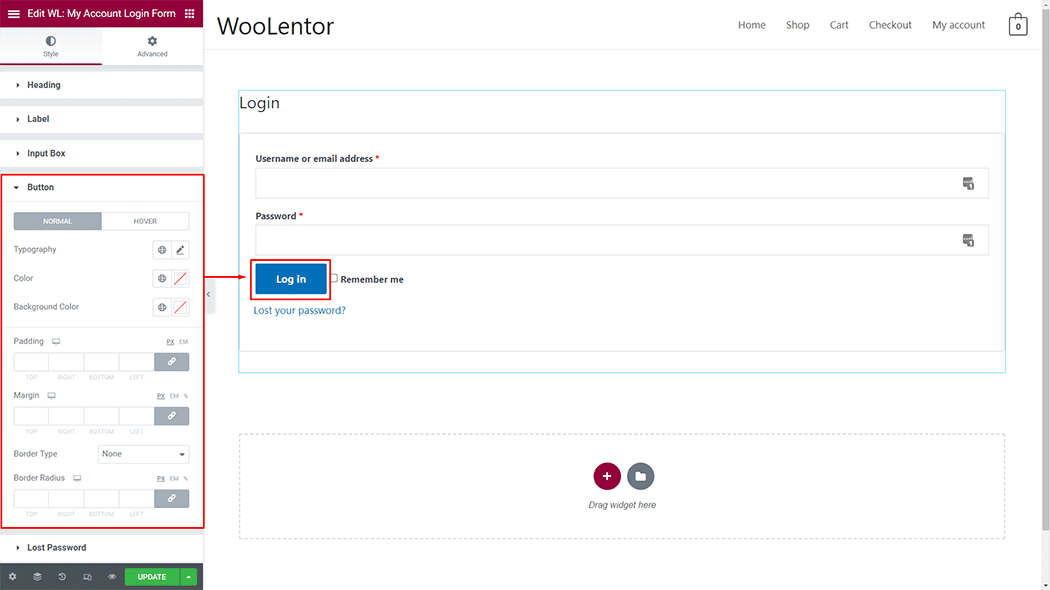The width and height of the screenshot is (1050, 590).
Task: Click the shopping cart bag icon
Action: 1018,25
